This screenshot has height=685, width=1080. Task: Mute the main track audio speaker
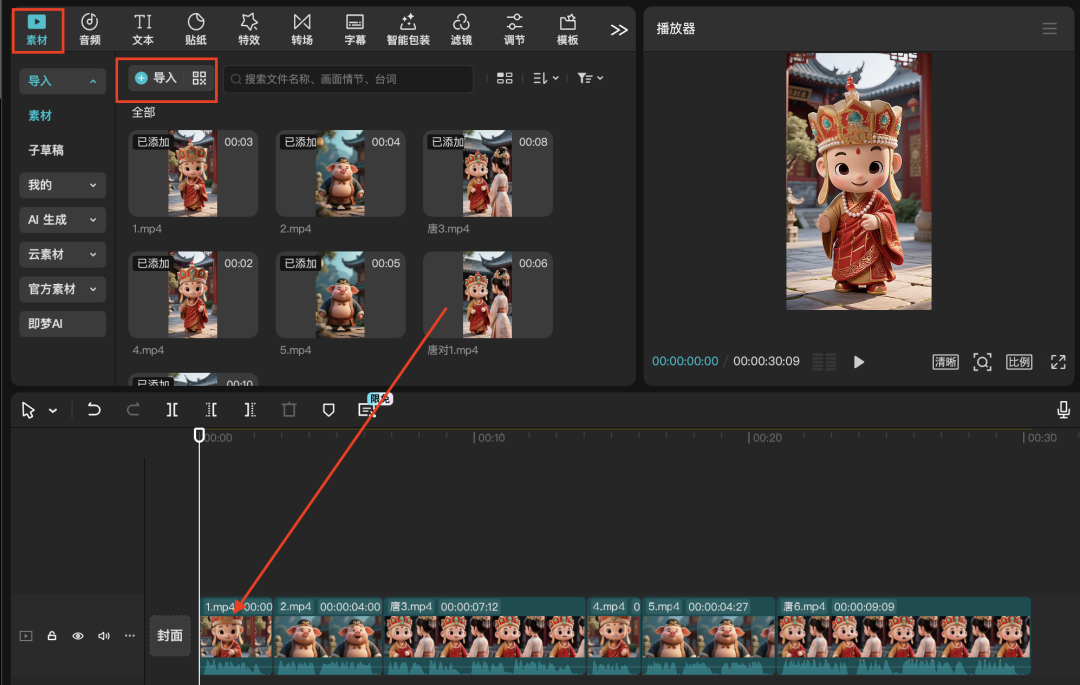(x=104, y=636)
